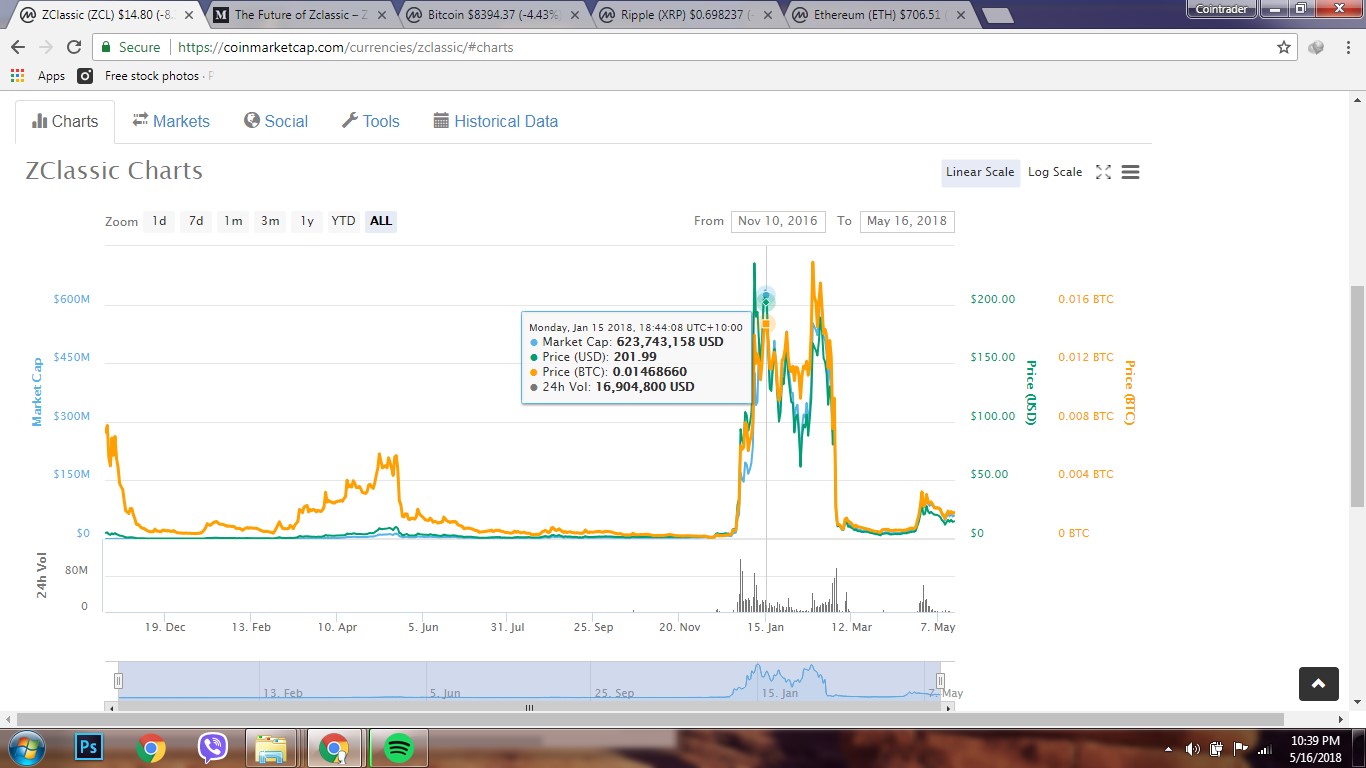Switch to Linear Scale

pyautogui.click(x=980, y=172)
